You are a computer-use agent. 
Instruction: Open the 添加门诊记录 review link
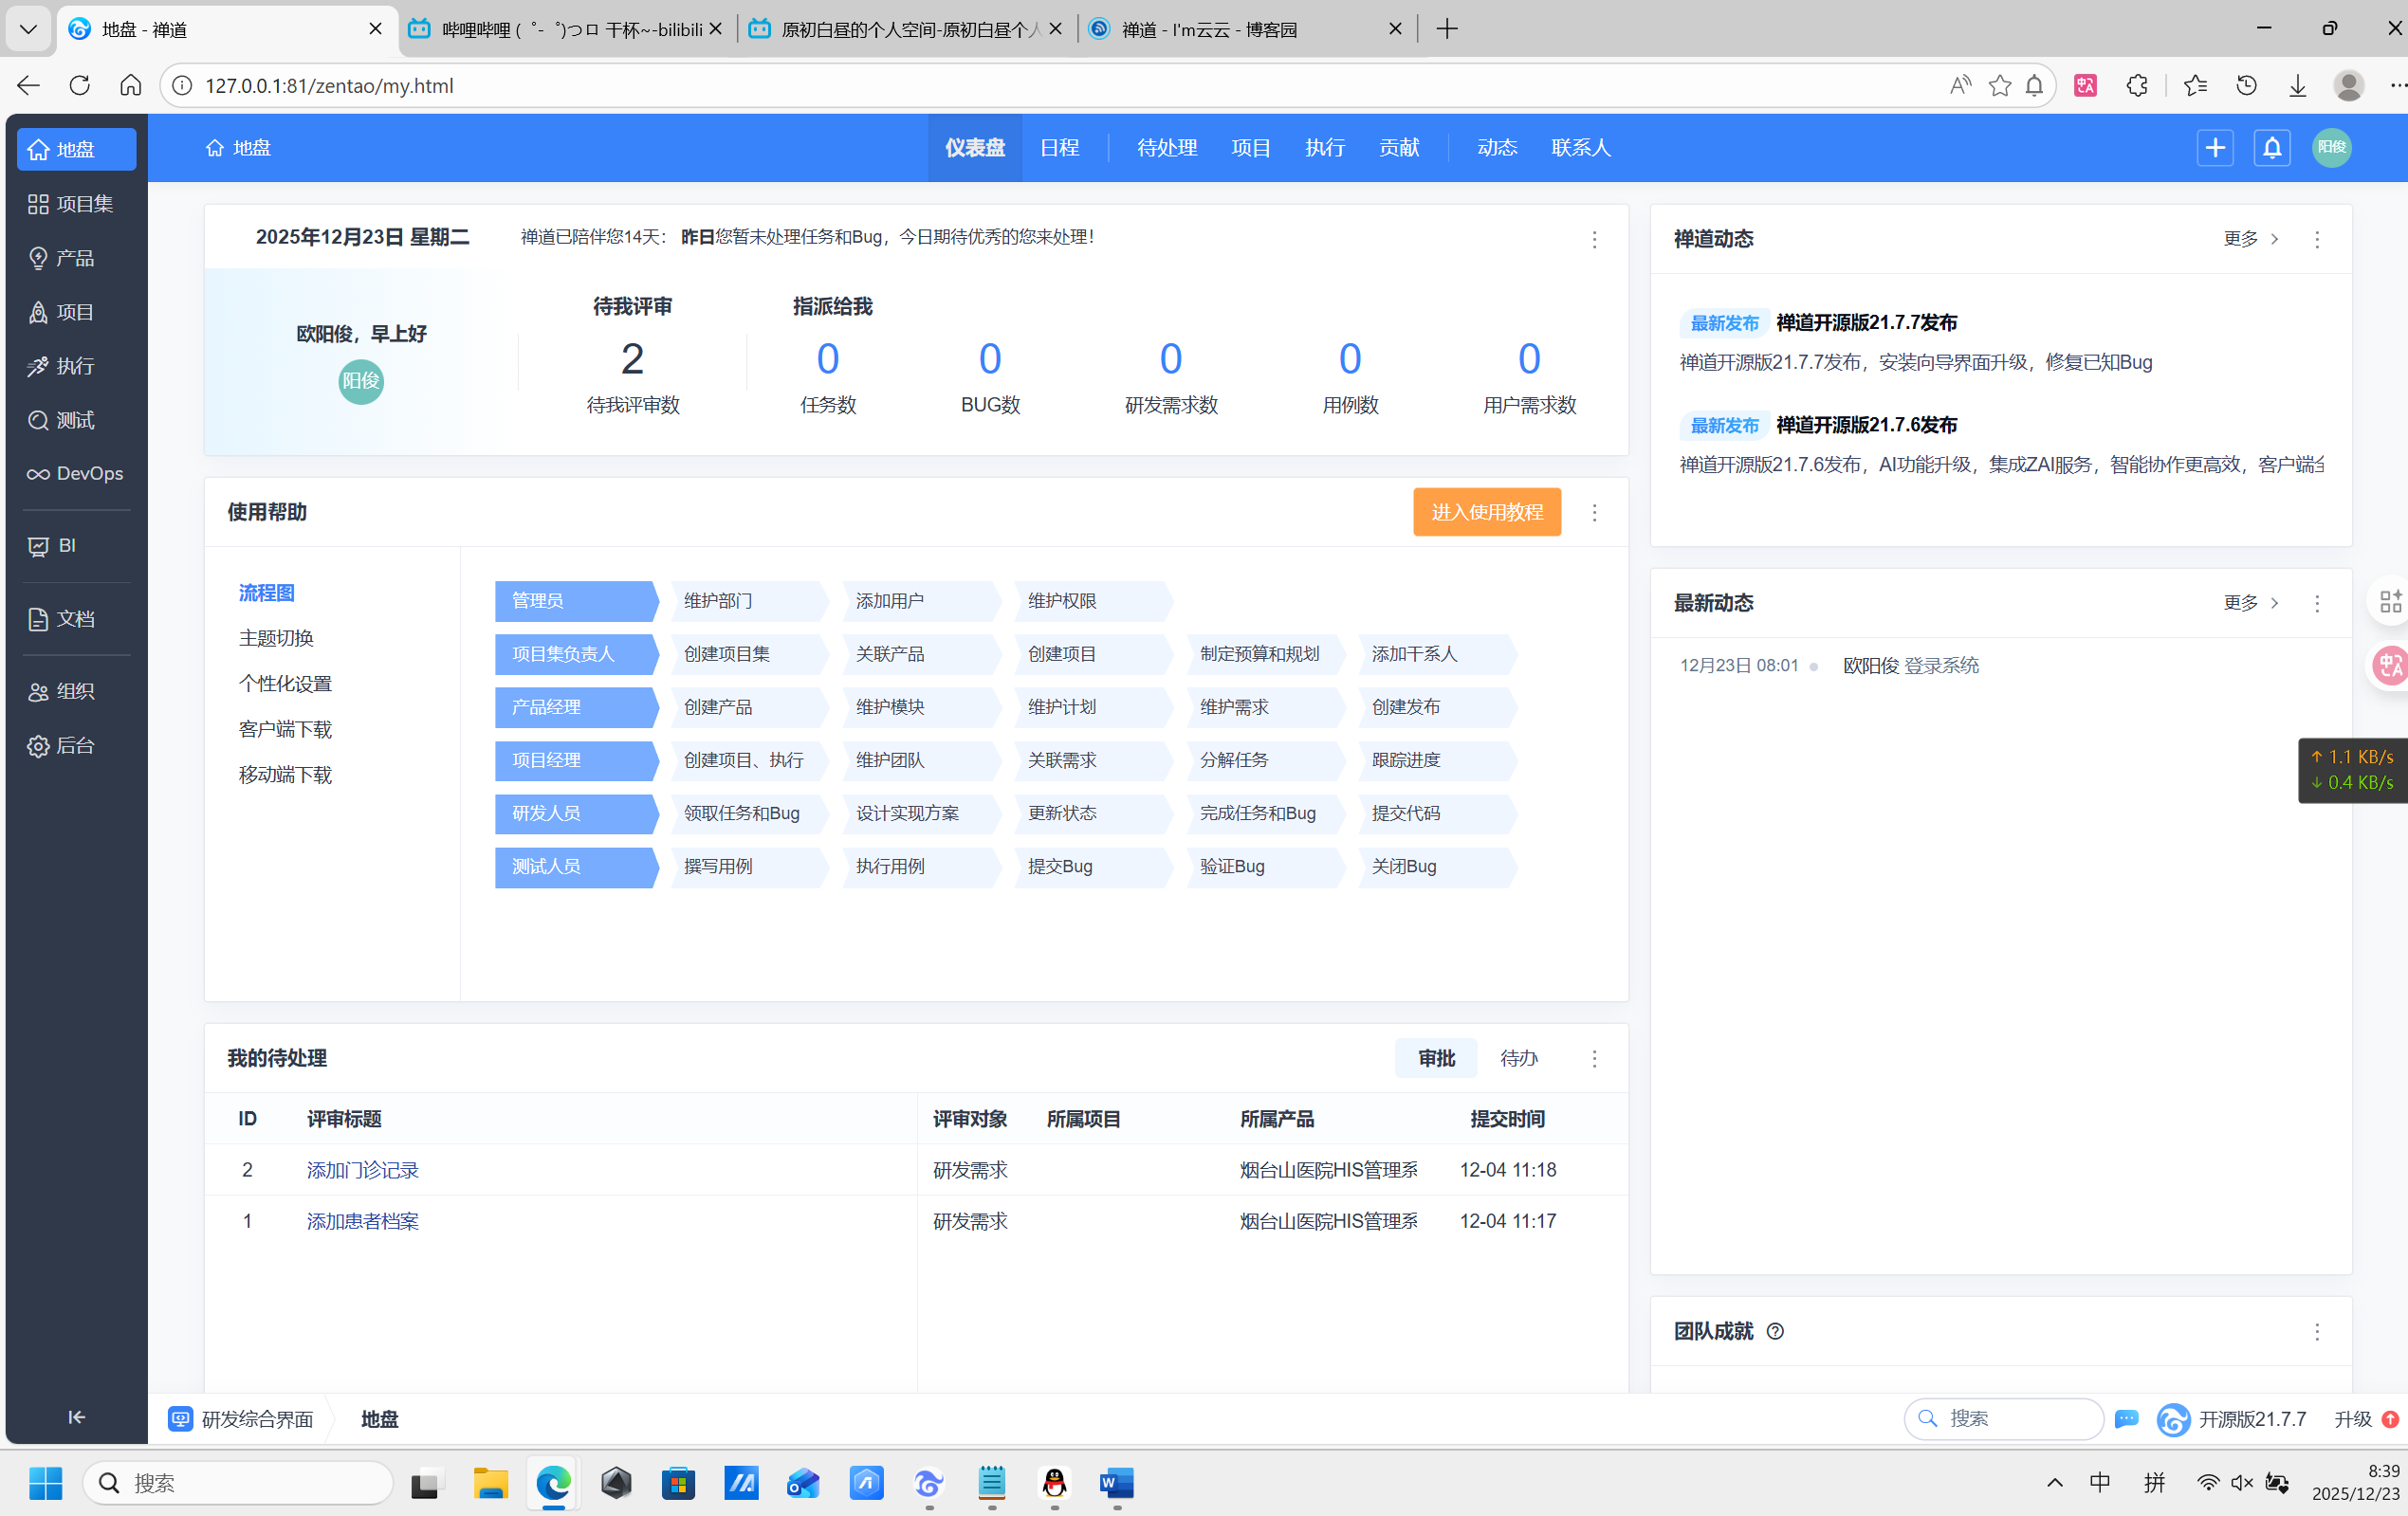point(362,1169)
